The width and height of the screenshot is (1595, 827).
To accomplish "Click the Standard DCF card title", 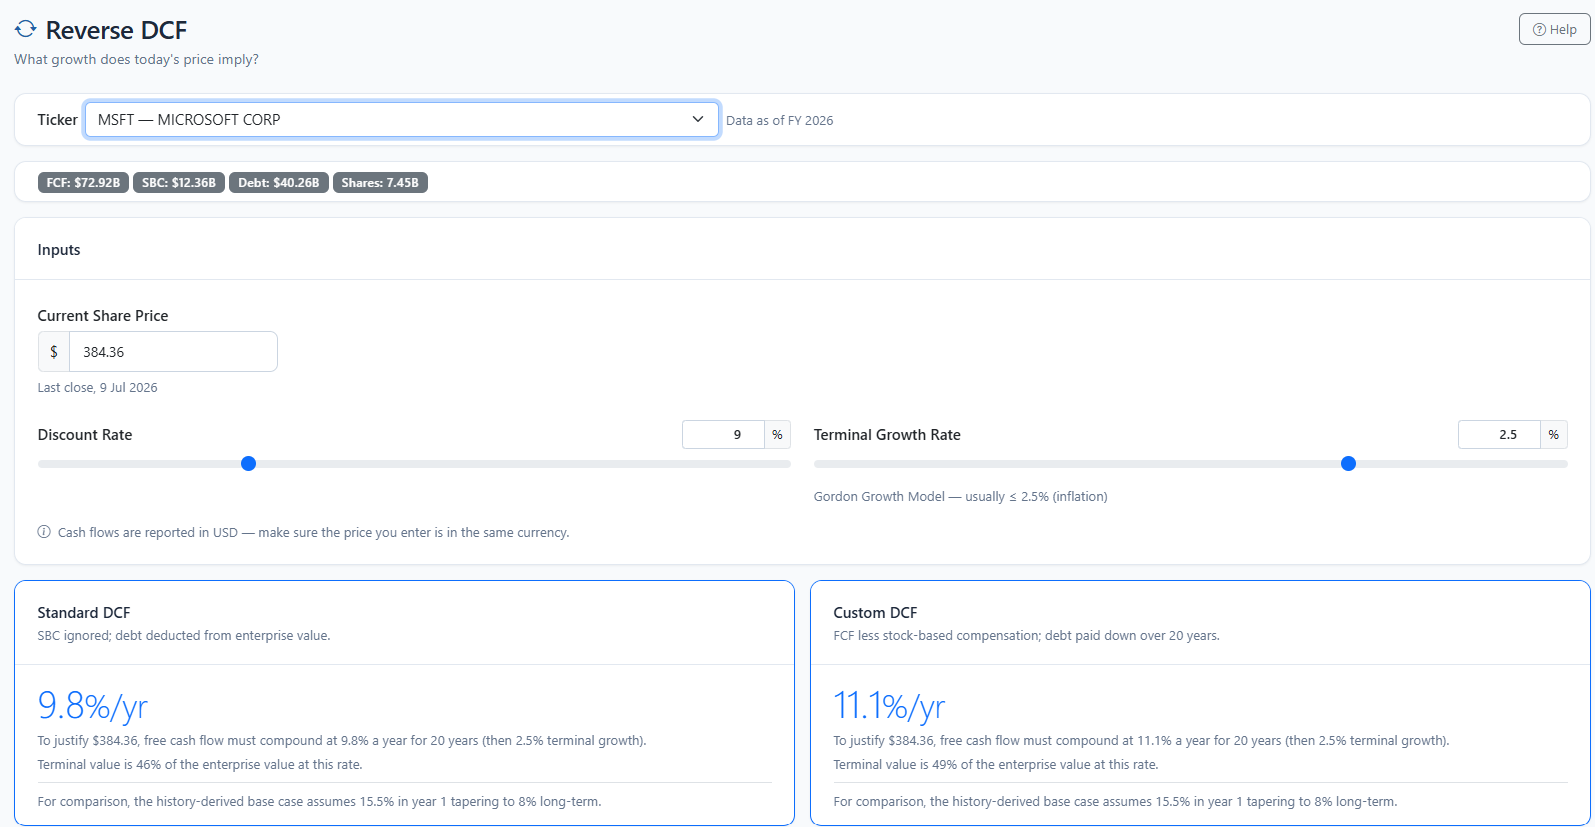I will [84, 613].
